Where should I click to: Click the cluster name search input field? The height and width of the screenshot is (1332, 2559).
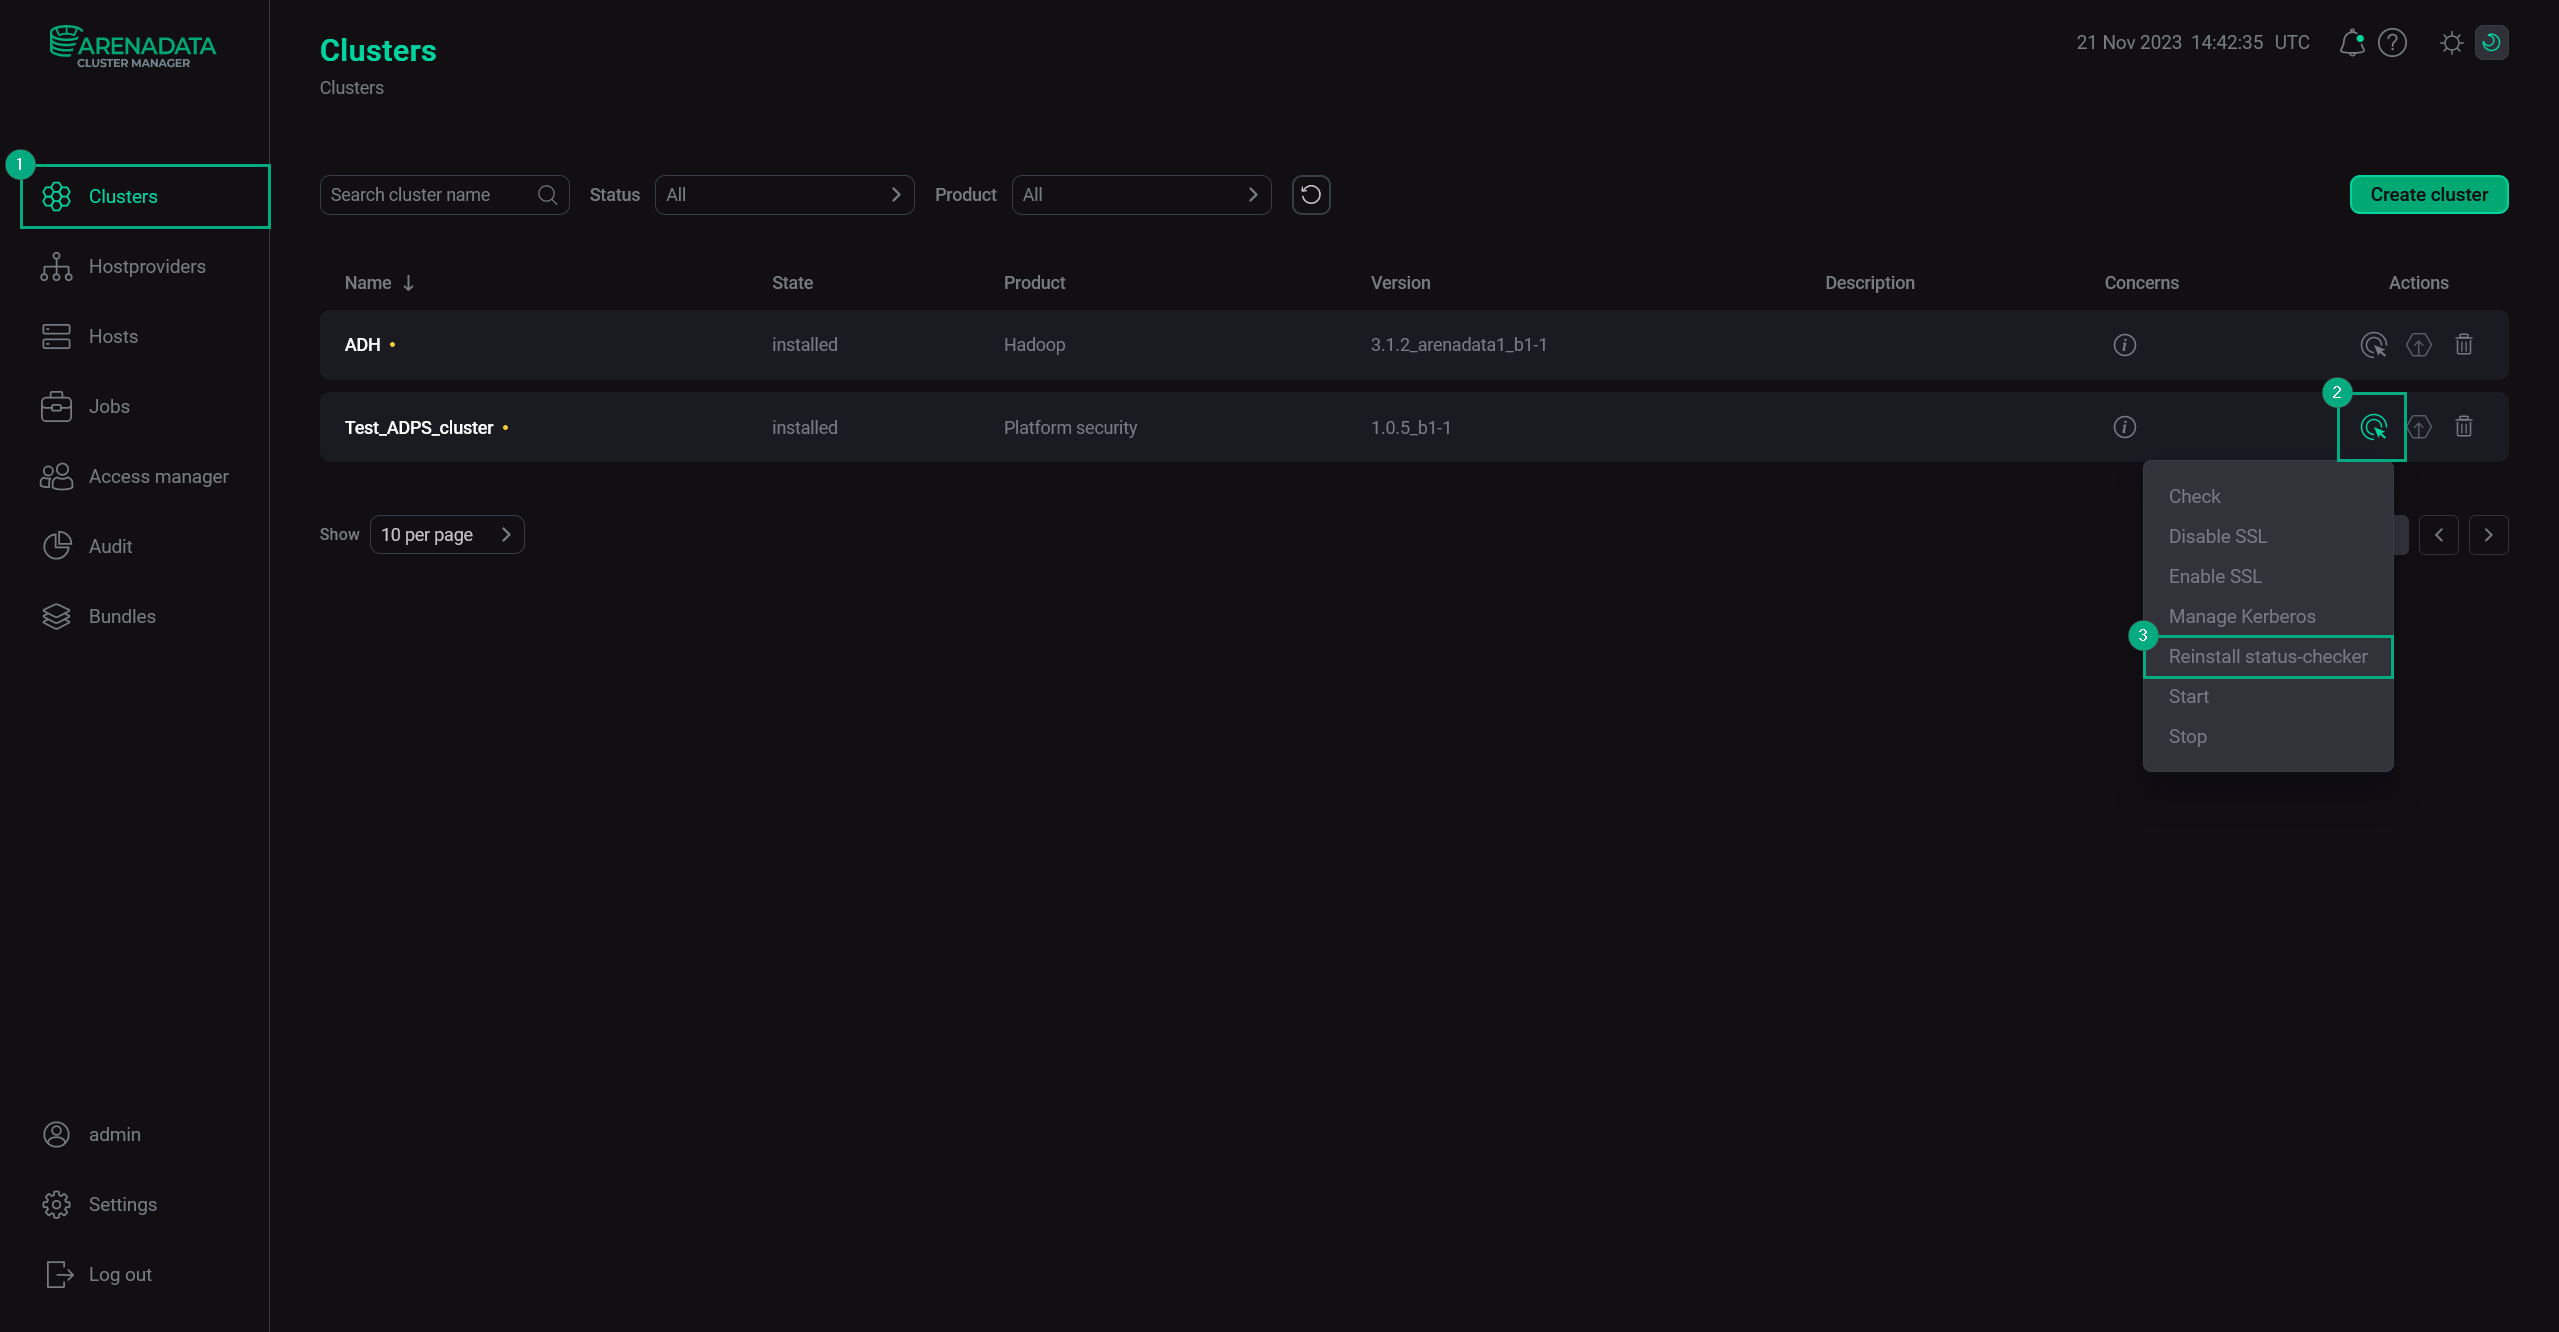(443, 195)
